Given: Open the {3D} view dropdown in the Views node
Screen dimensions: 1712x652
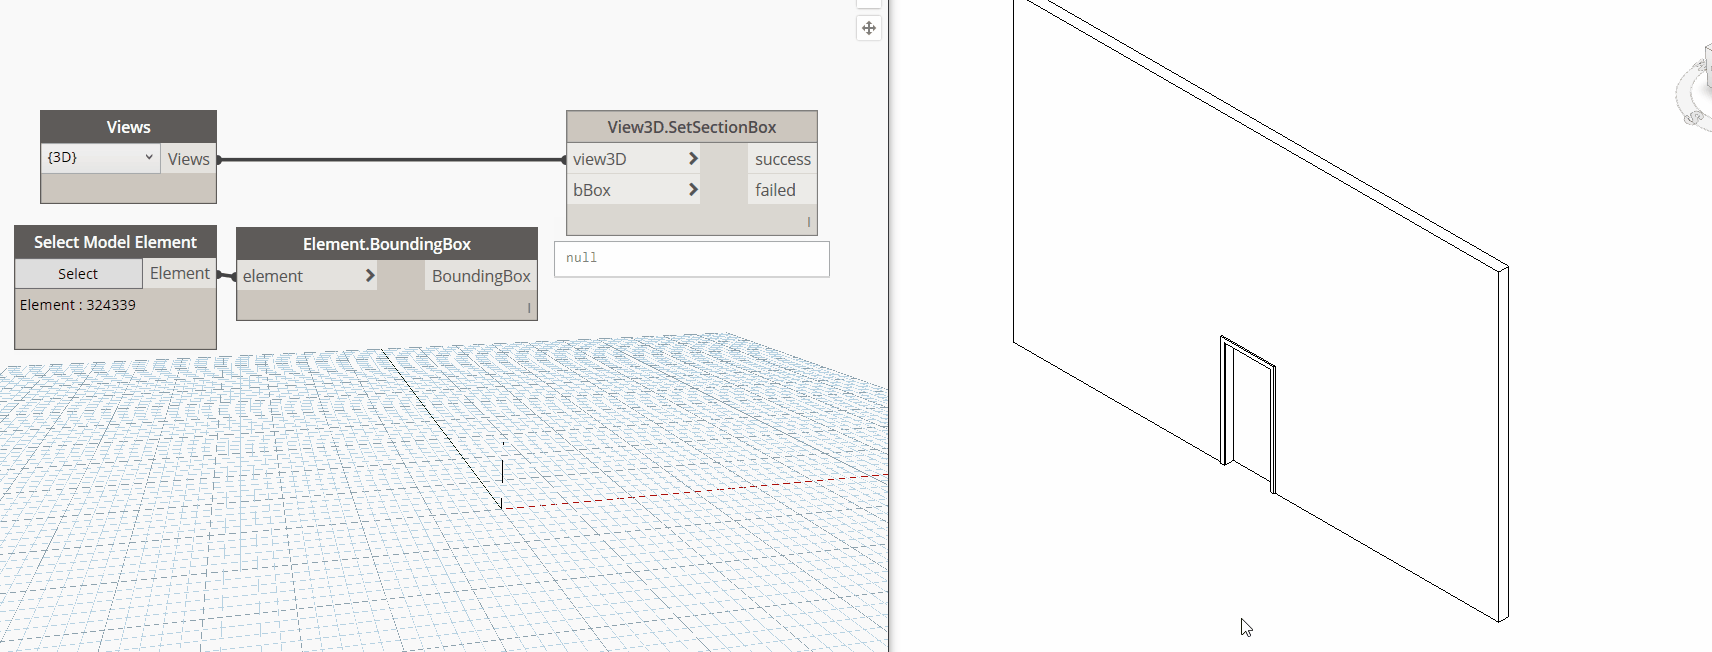Looking at the screenshot, I should pos(100,158).
